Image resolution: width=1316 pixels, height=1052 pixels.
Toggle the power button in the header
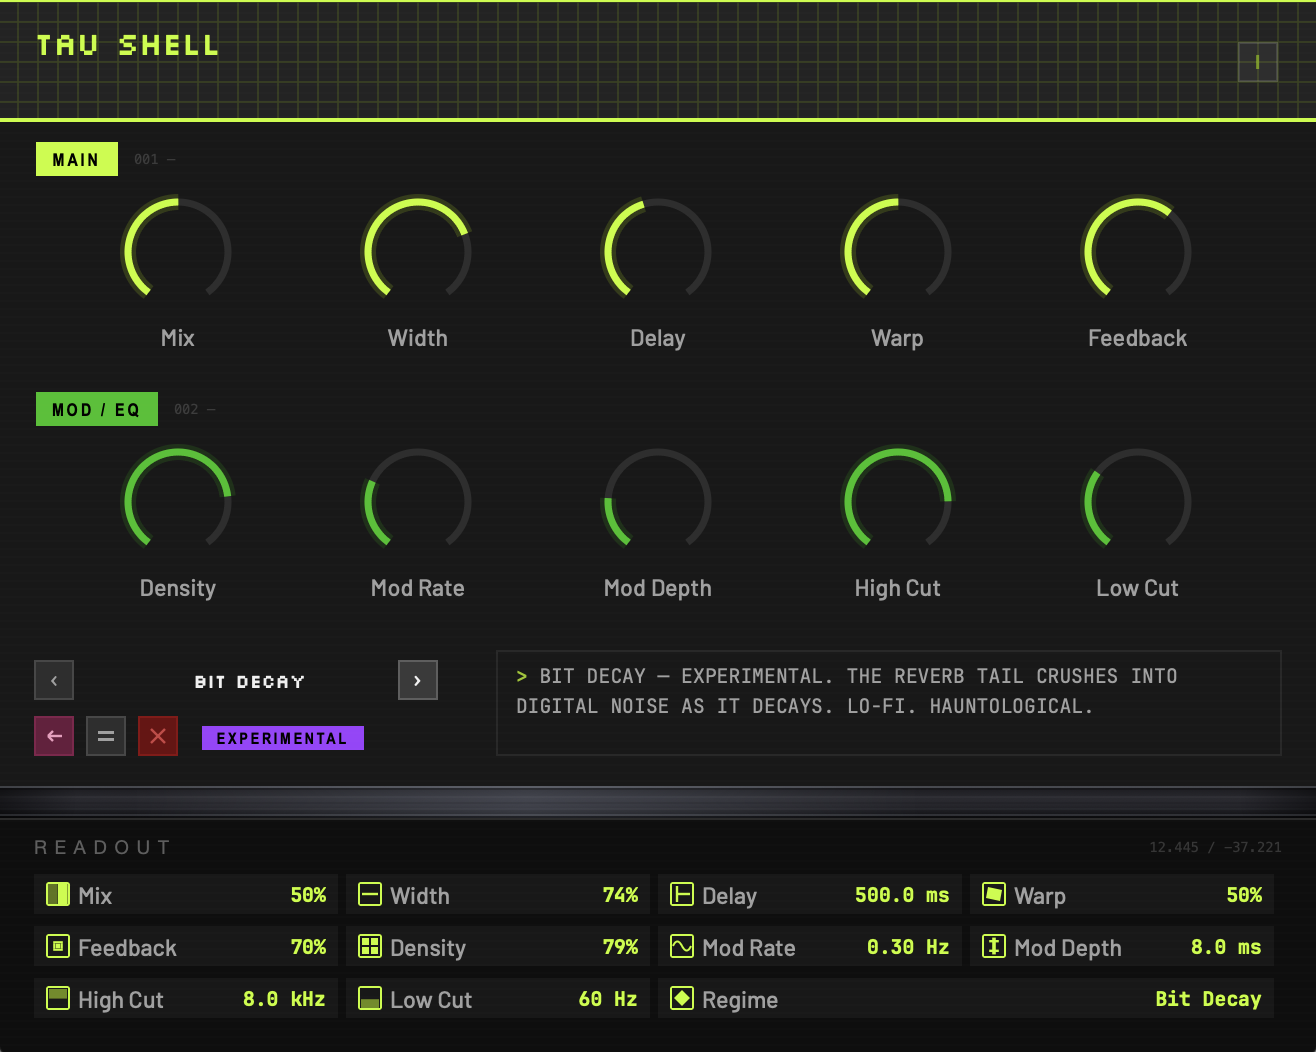click(1258, 62)
